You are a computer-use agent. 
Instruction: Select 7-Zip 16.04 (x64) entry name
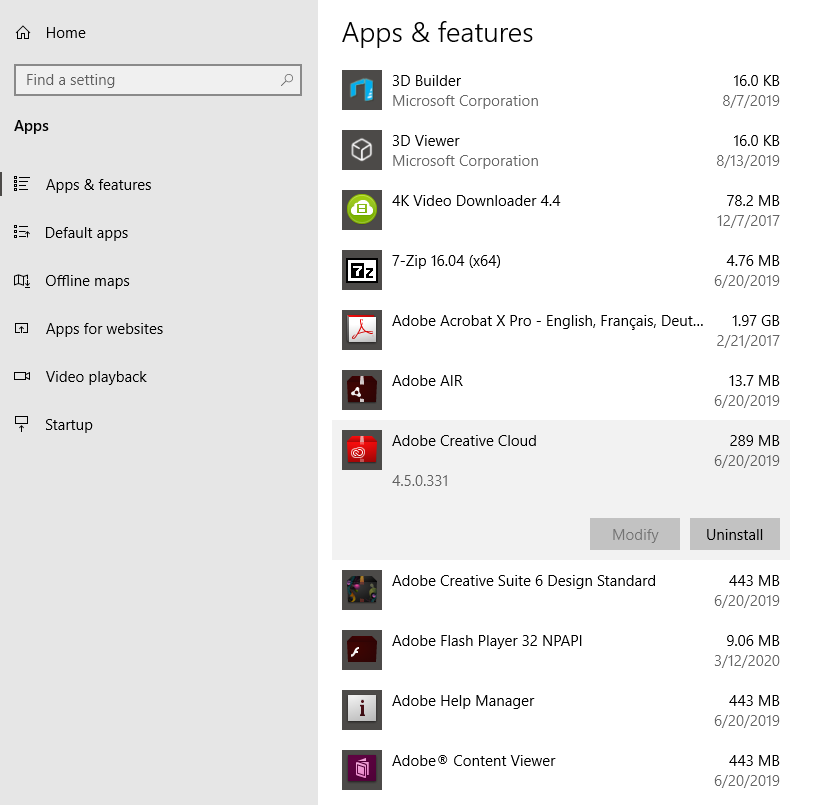446,261
